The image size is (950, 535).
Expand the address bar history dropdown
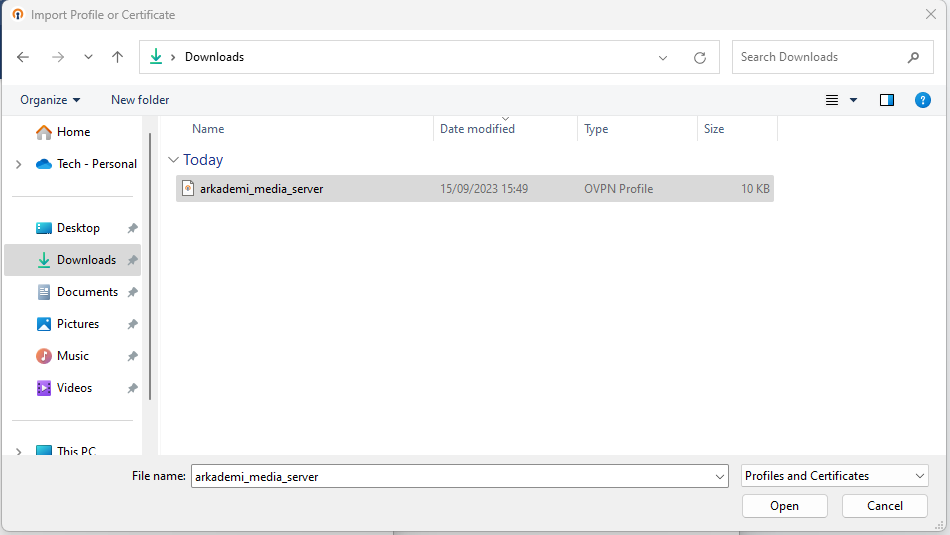(663, 58)
